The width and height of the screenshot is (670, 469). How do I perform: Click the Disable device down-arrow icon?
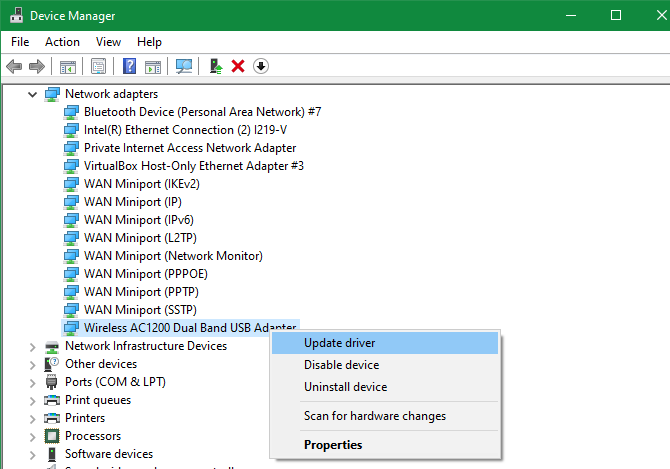261,66
